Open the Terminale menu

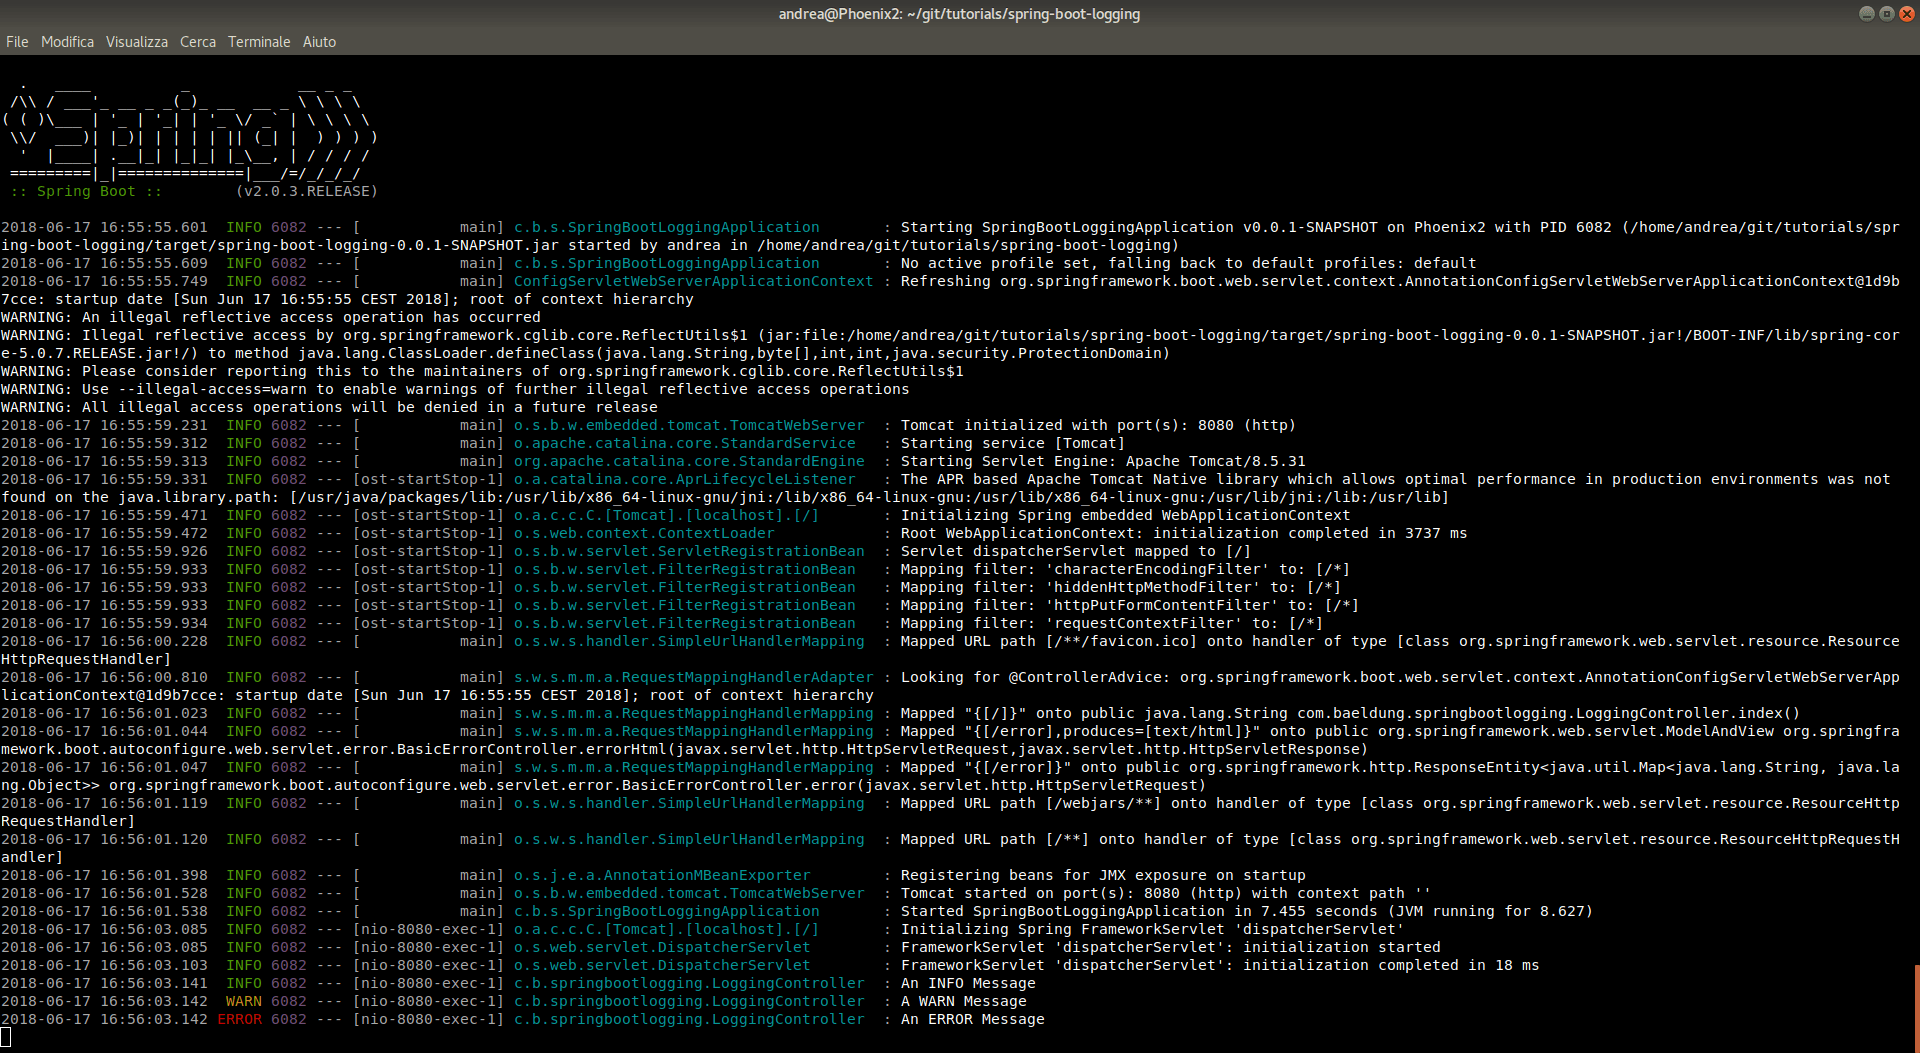(x=259, y=42)
